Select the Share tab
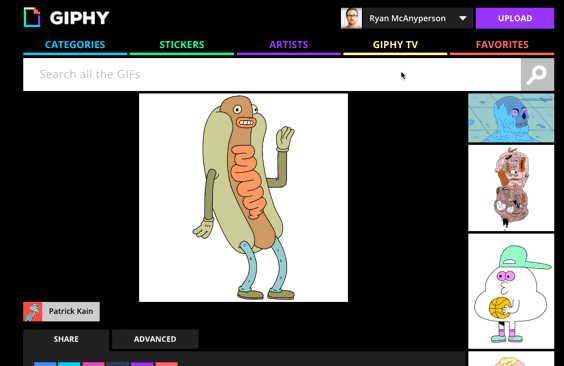Image resolution: width=564 pixels, height=366 pixels. pyautogui.click(x=66, y=339)
